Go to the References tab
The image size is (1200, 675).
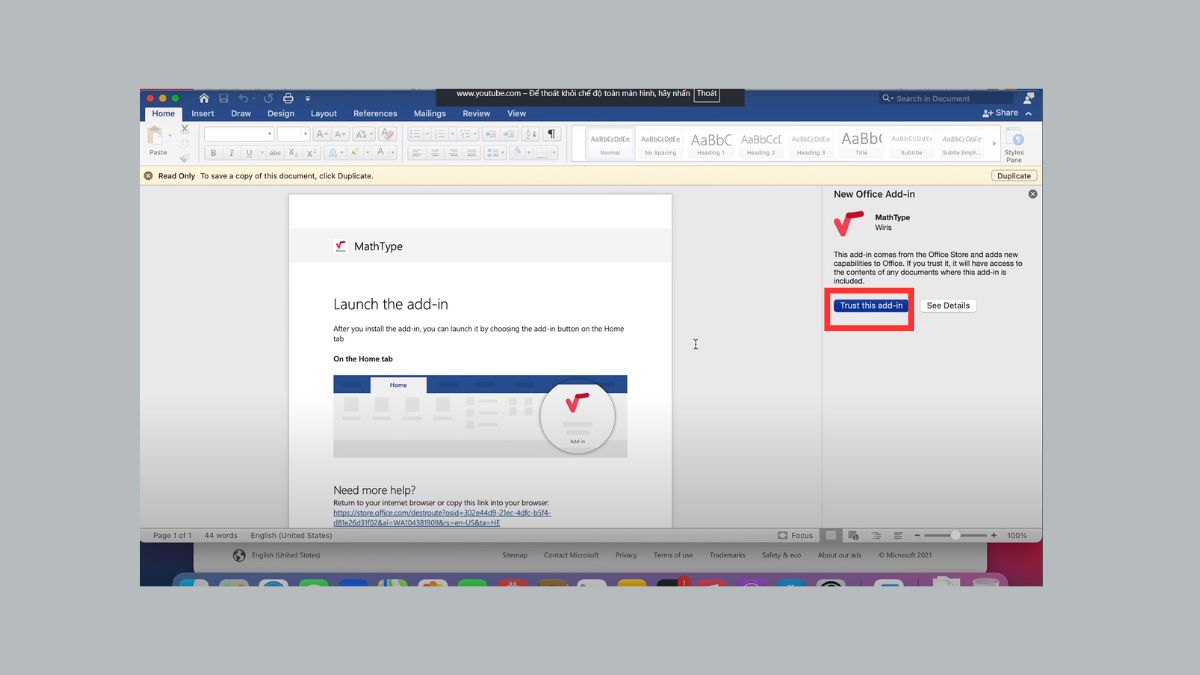tap(375, 114)
